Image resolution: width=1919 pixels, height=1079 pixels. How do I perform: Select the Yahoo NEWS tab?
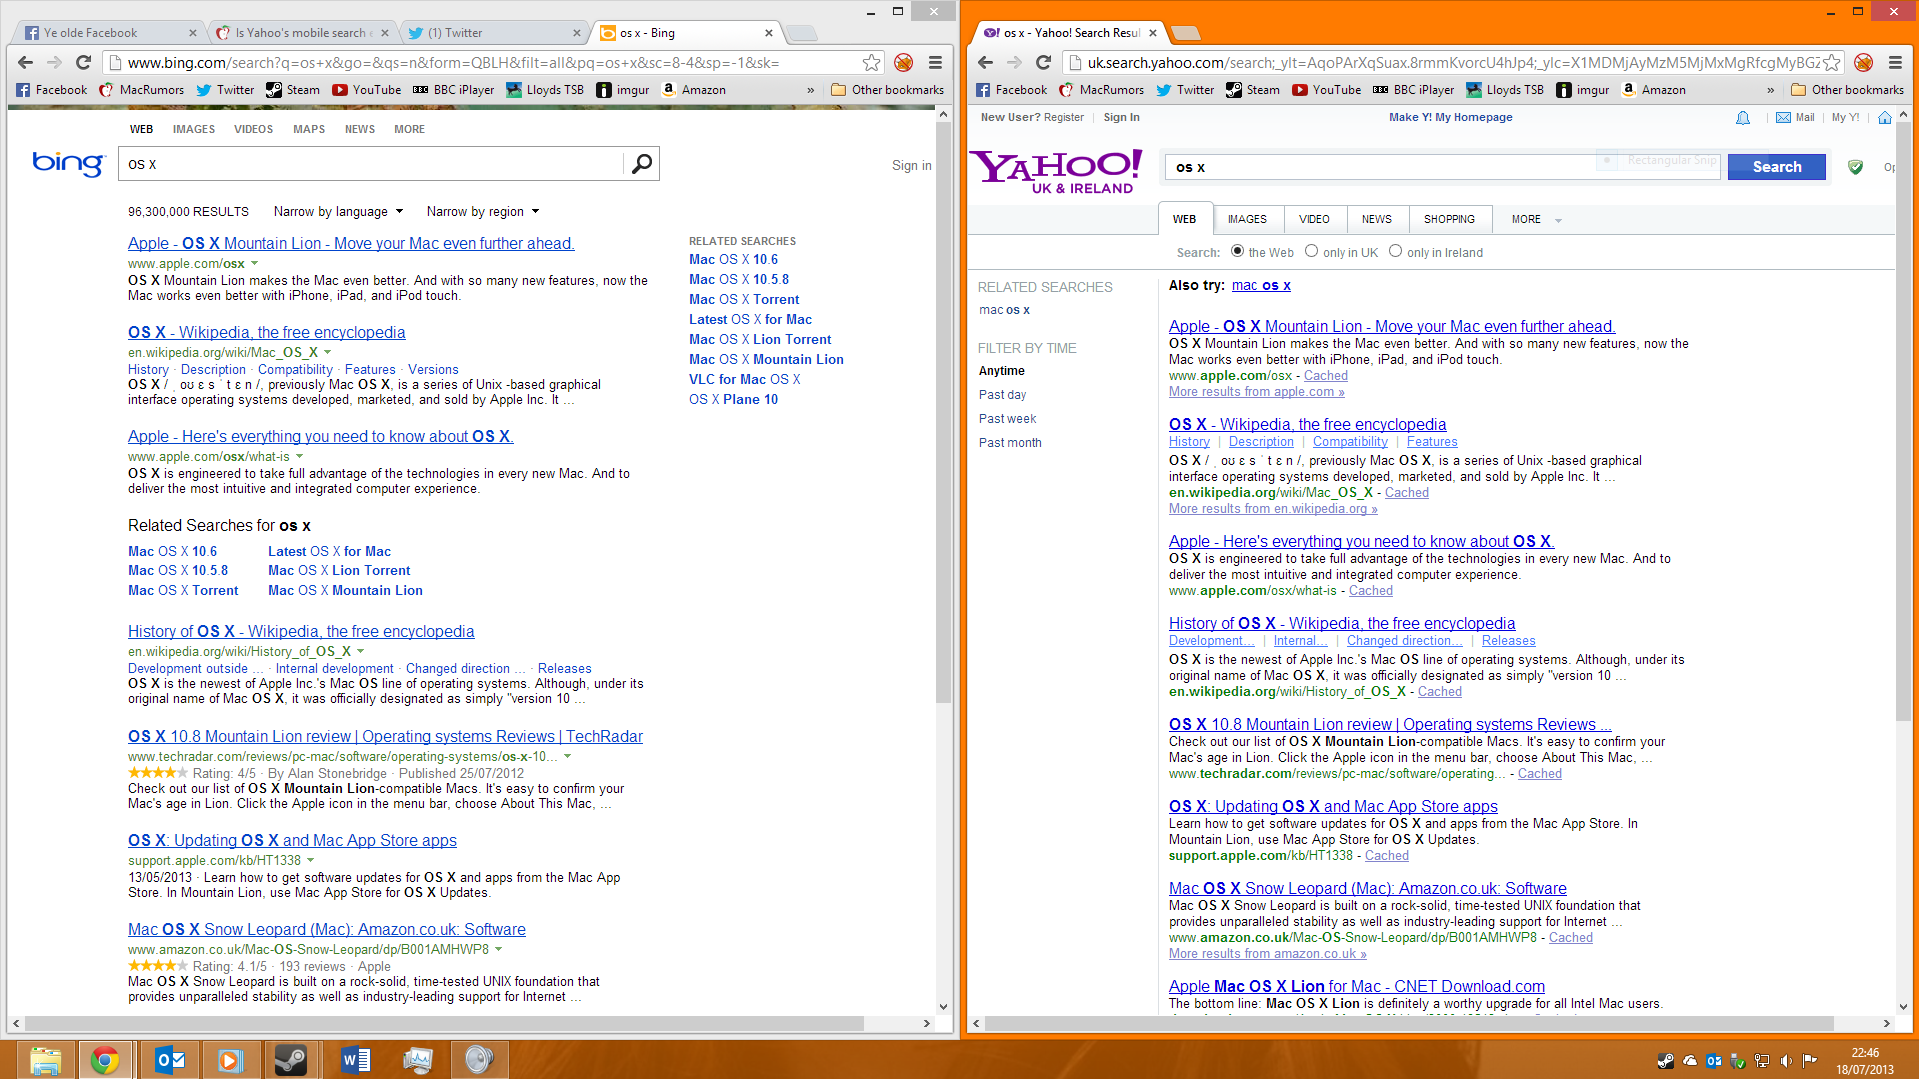click(1376, 219)
